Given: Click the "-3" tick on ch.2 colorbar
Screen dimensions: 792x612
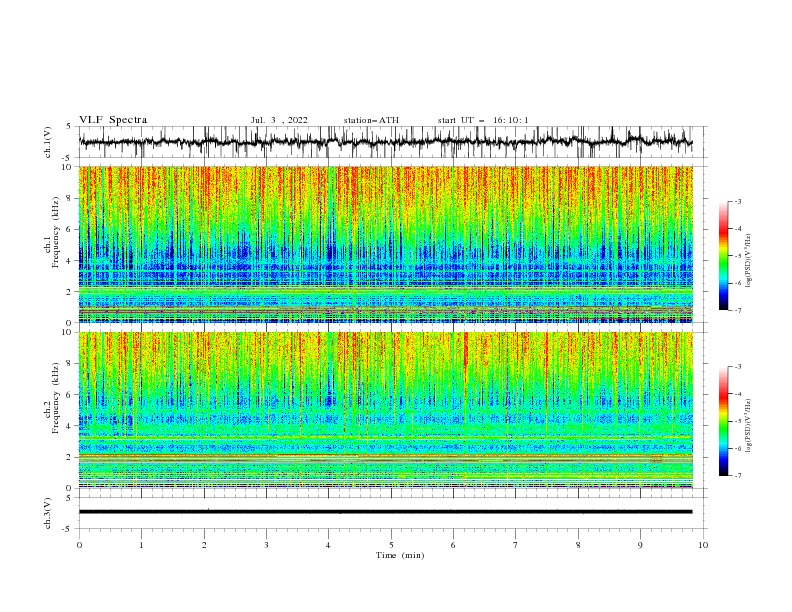Looking at the screenshot, I should click(738, 367).
